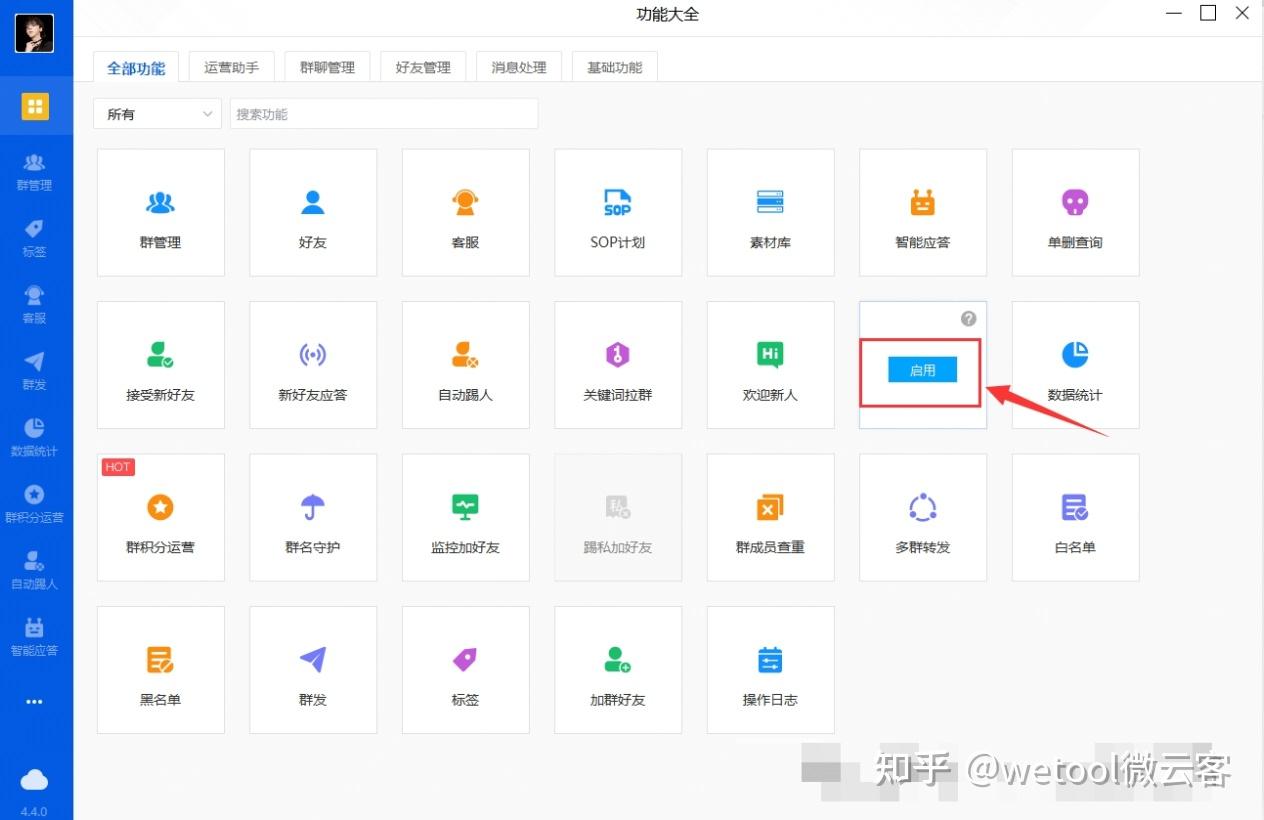This screenshot has height=820, width=1264.
Task: Open the 操作日志 feature
Action: tap(770, 669)
